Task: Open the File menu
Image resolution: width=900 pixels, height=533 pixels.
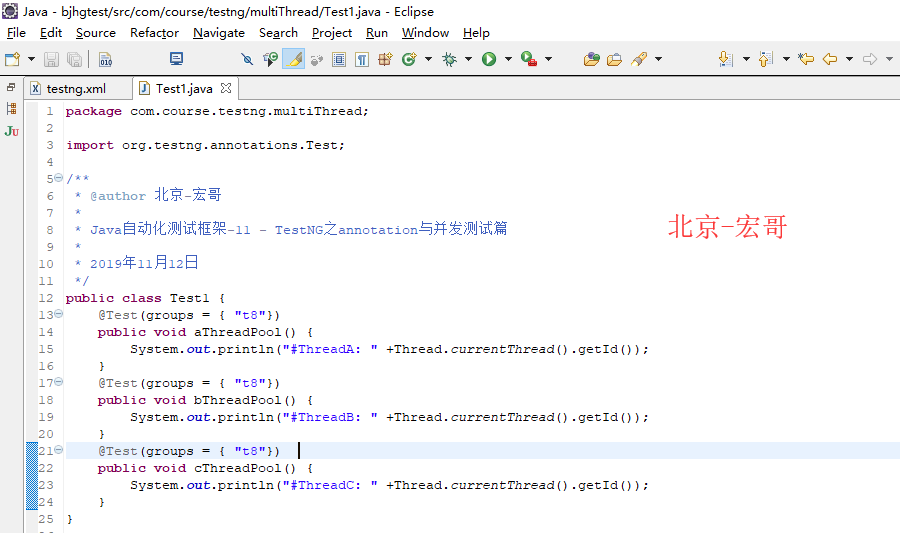Action: pyautogui.click(x=16, y=33)
